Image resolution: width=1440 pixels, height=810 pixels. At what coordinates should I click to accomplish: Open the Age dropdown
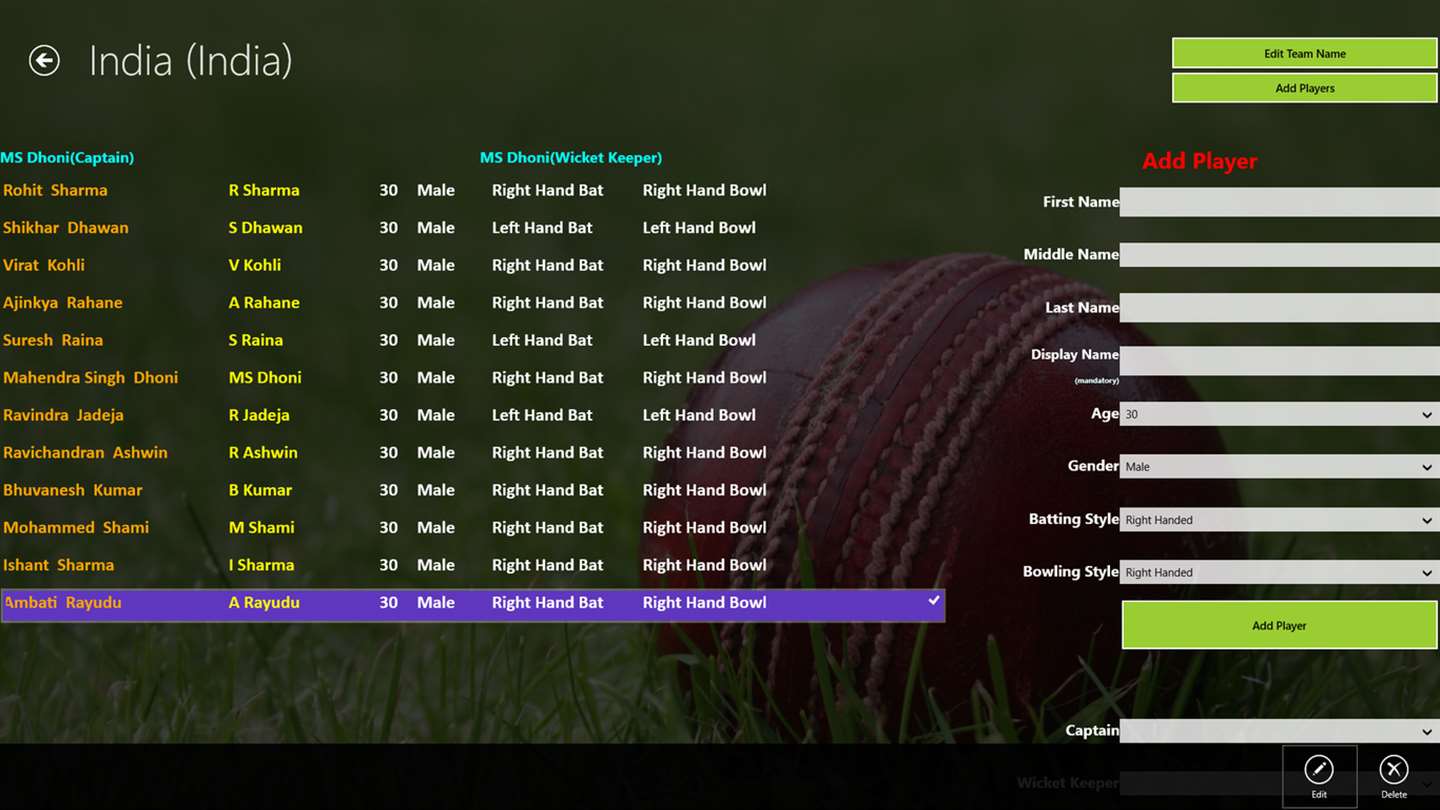pyautogui.click(x=1280, y=414)
